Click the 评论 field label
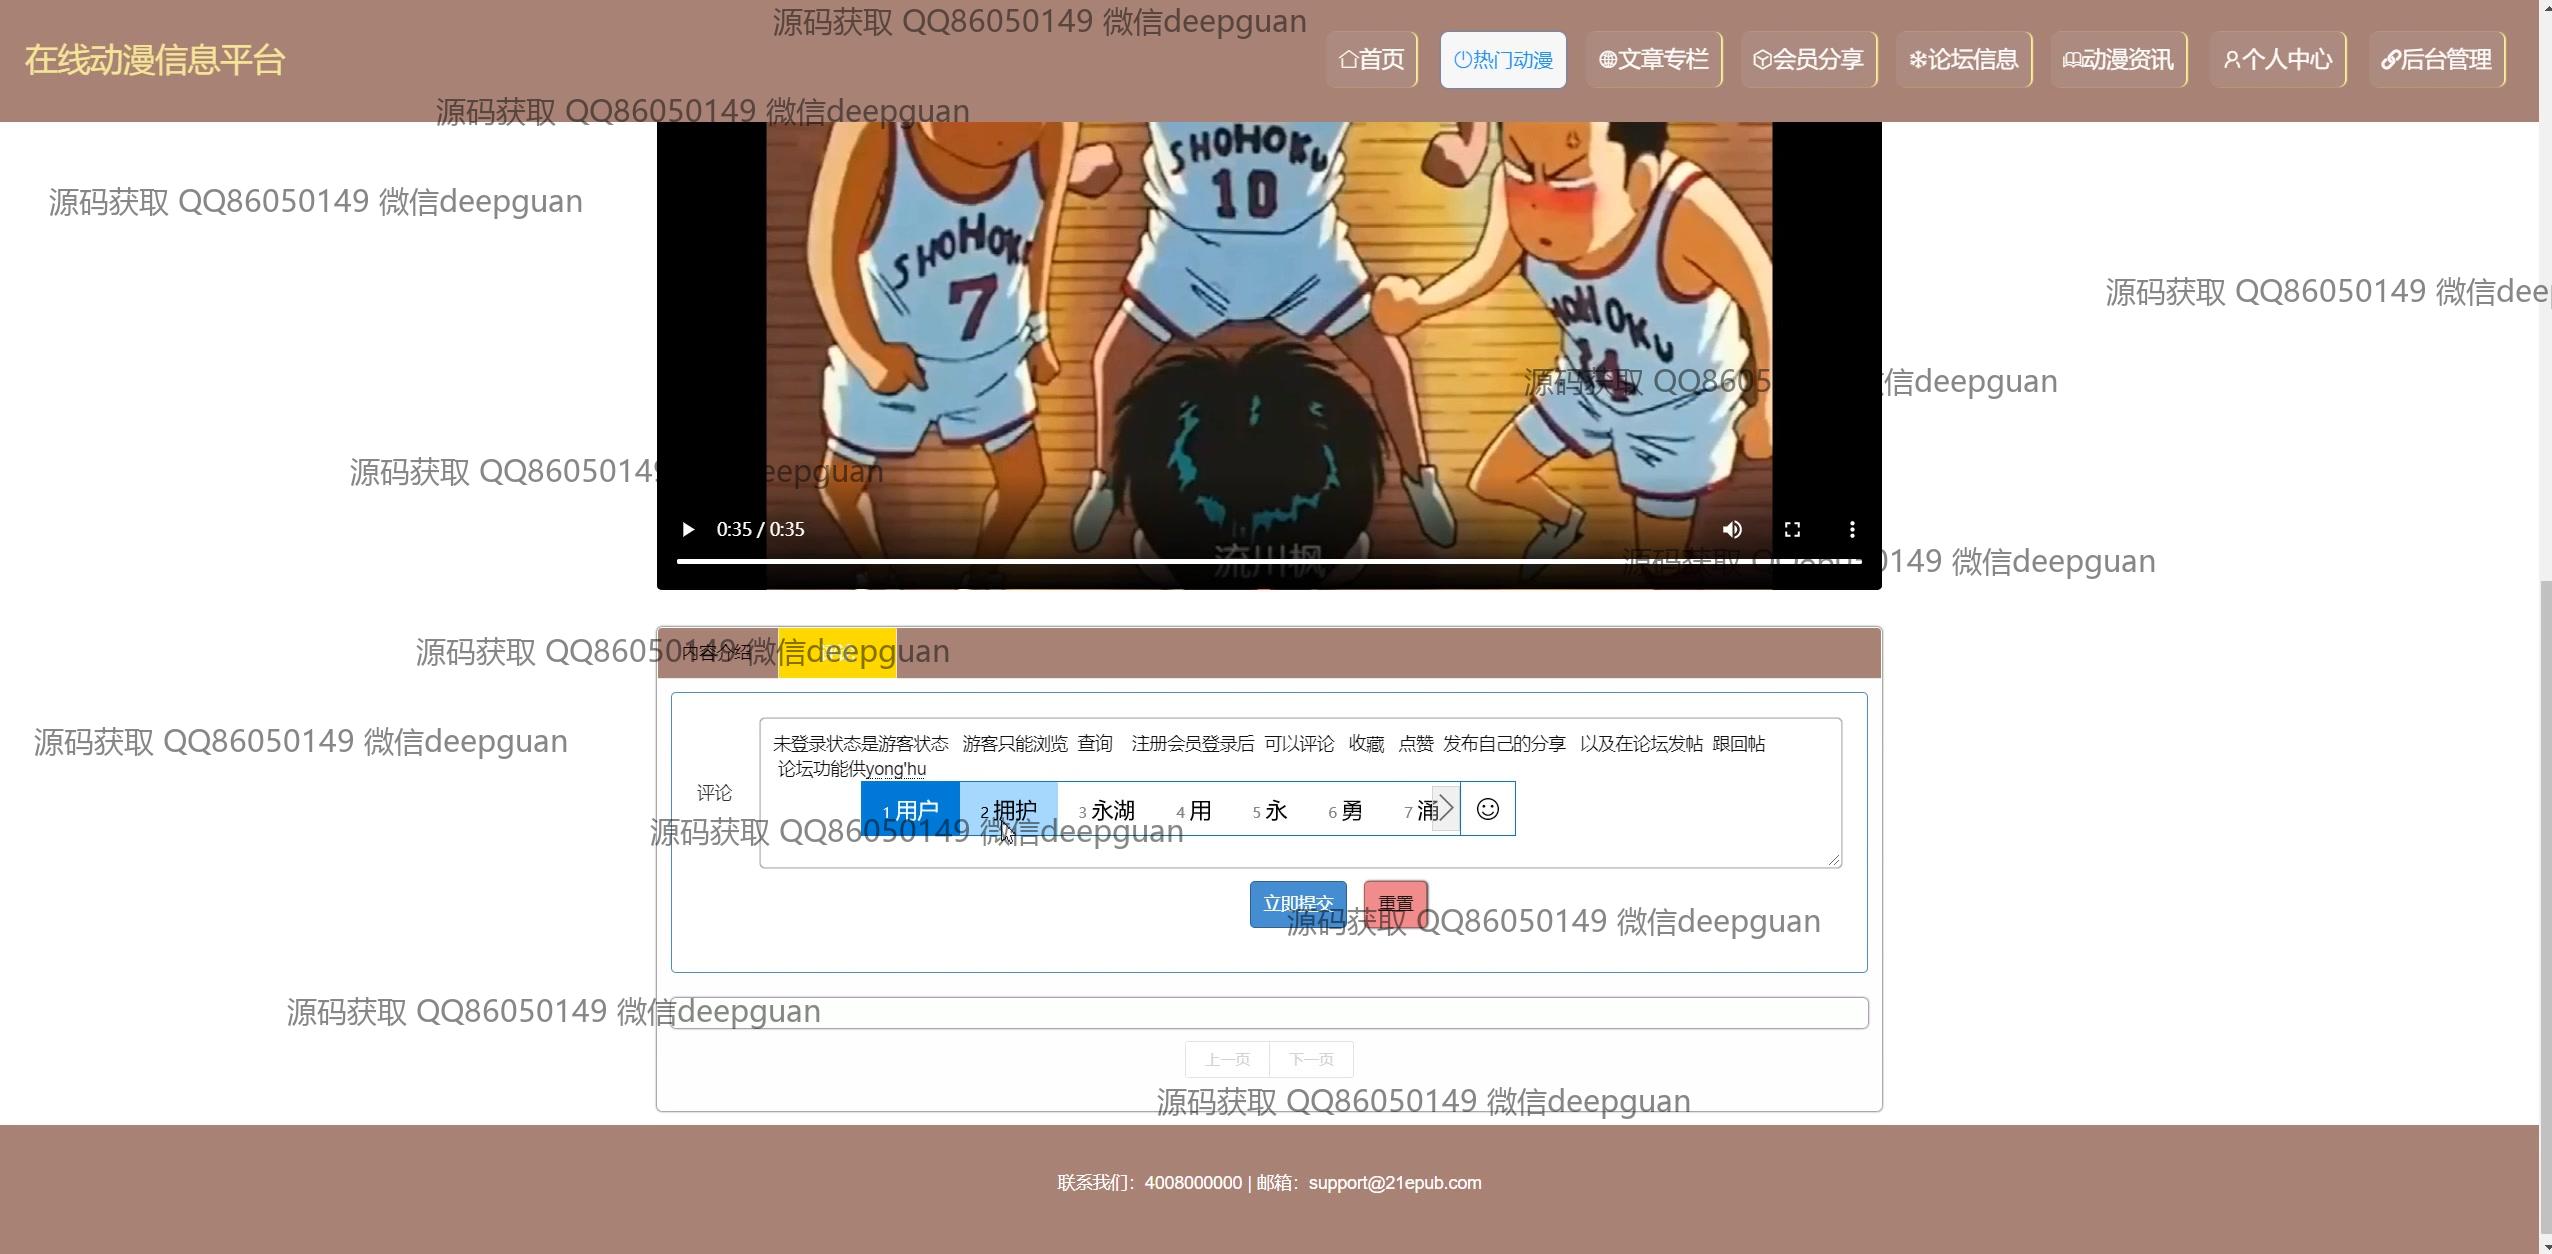 pyautogui.click(x=714, y=793)
